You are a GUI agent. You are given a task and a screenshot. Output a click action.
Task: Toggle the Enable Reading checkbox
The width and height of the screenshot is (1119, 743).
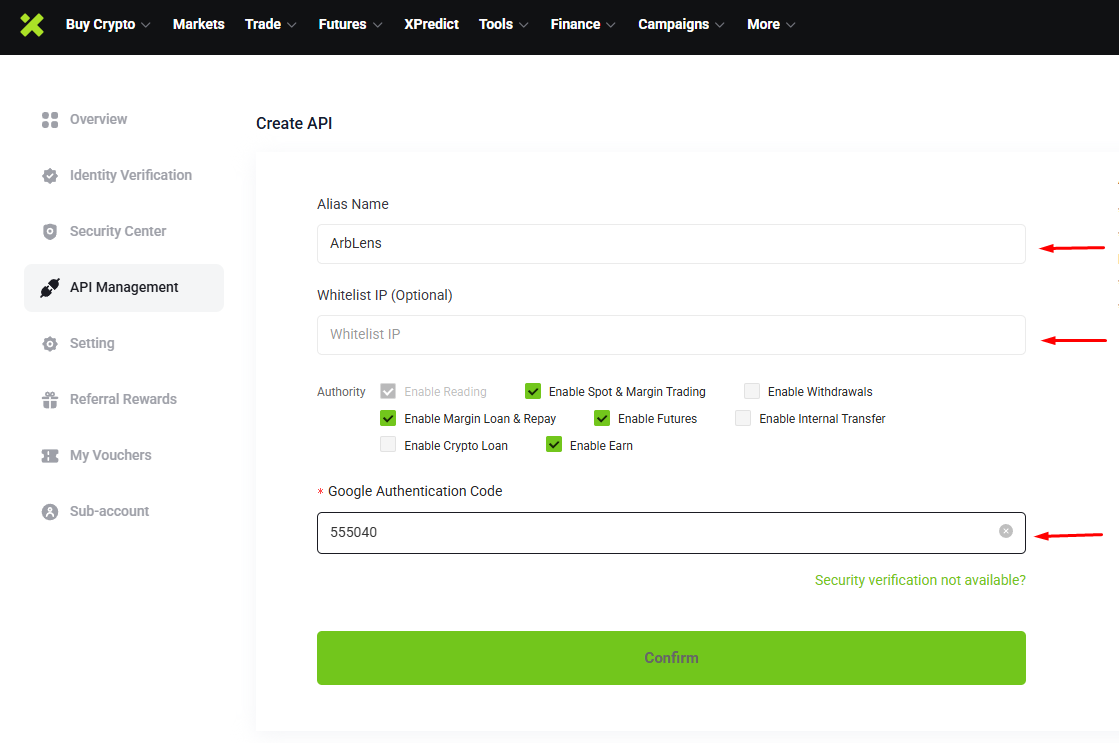tap(388, 391)
